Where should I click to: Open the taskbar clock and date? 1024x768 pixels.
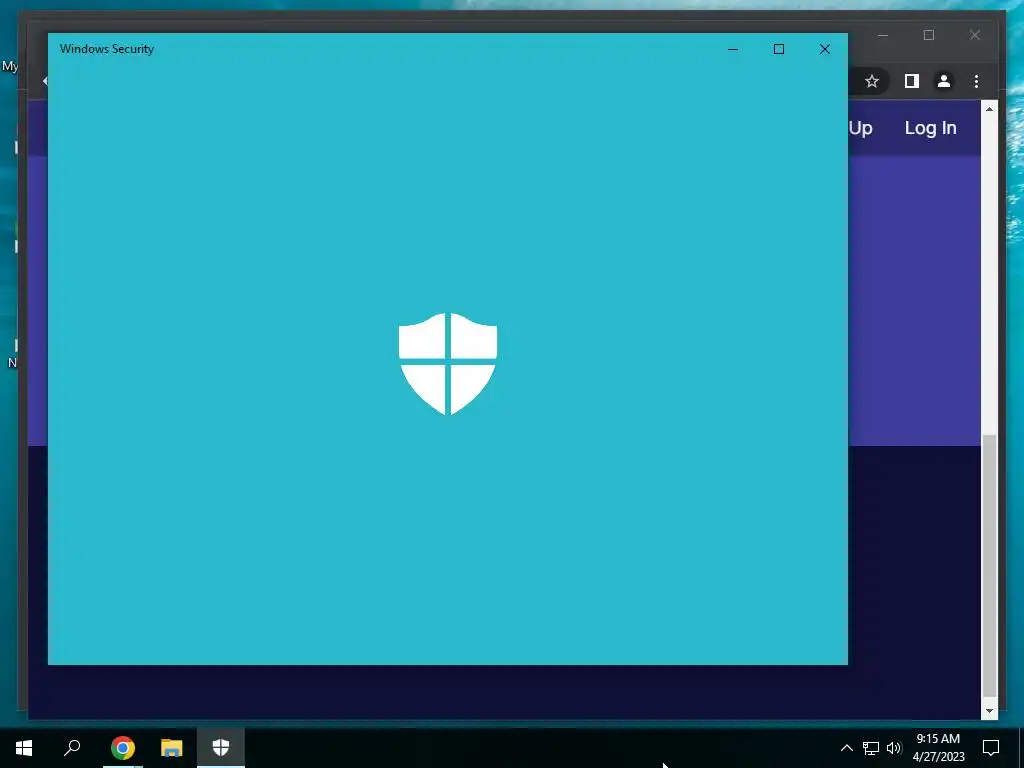tap(938, 748)
